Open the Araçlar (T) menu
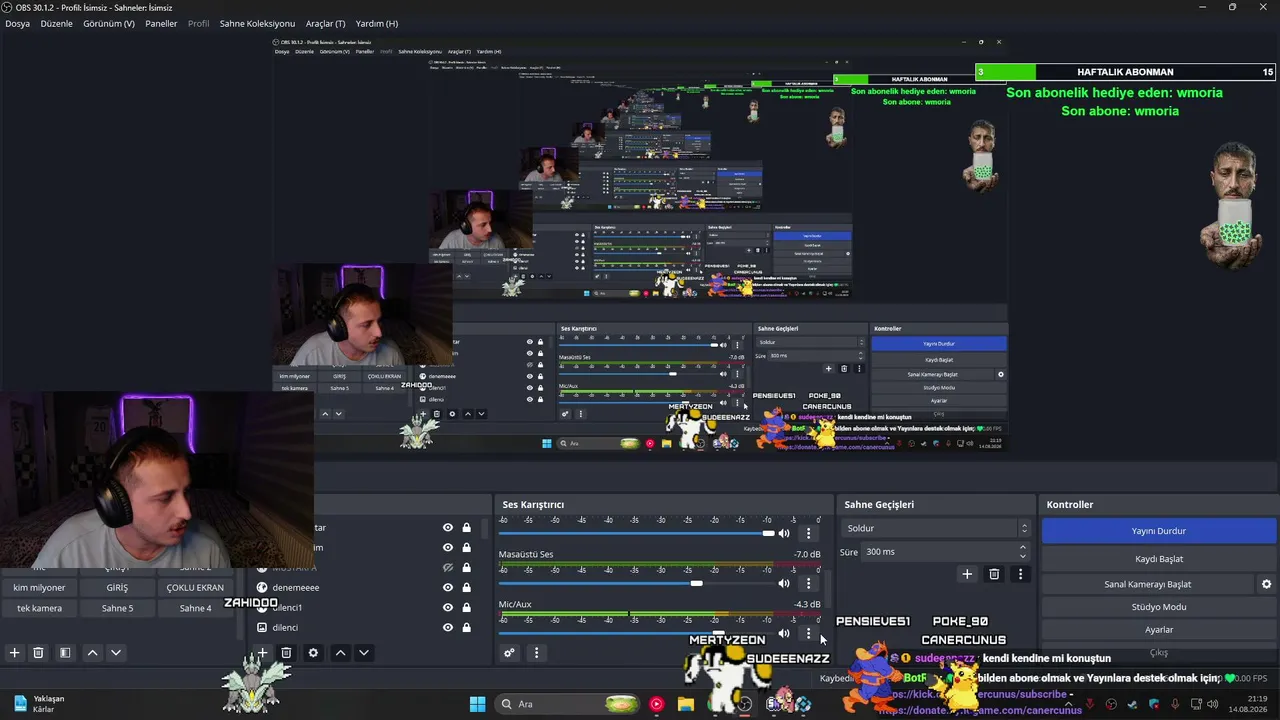 tap(325, 23)
